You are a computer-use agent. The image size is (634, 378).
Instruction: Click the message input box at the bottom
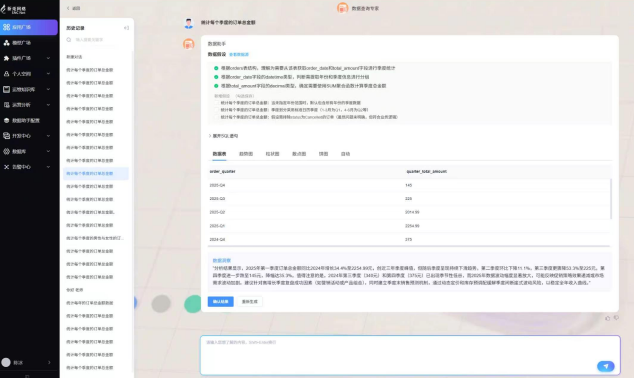[x=410, y=355]
